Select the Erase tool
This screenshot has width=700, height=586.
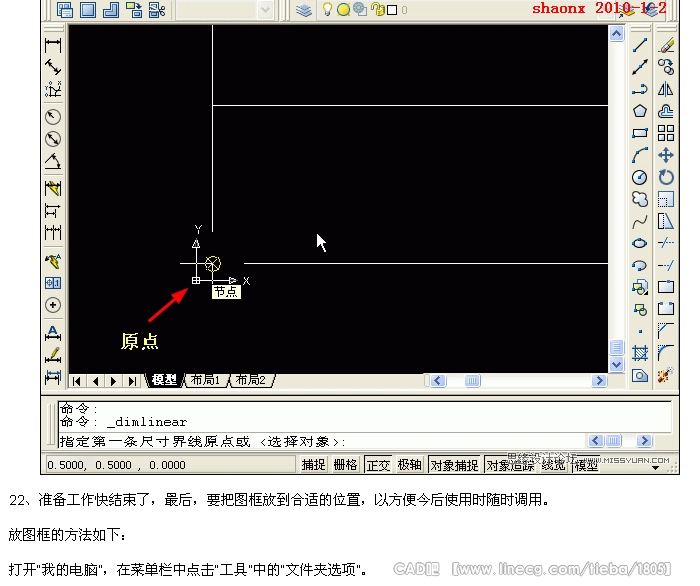[x=666, y=45]
